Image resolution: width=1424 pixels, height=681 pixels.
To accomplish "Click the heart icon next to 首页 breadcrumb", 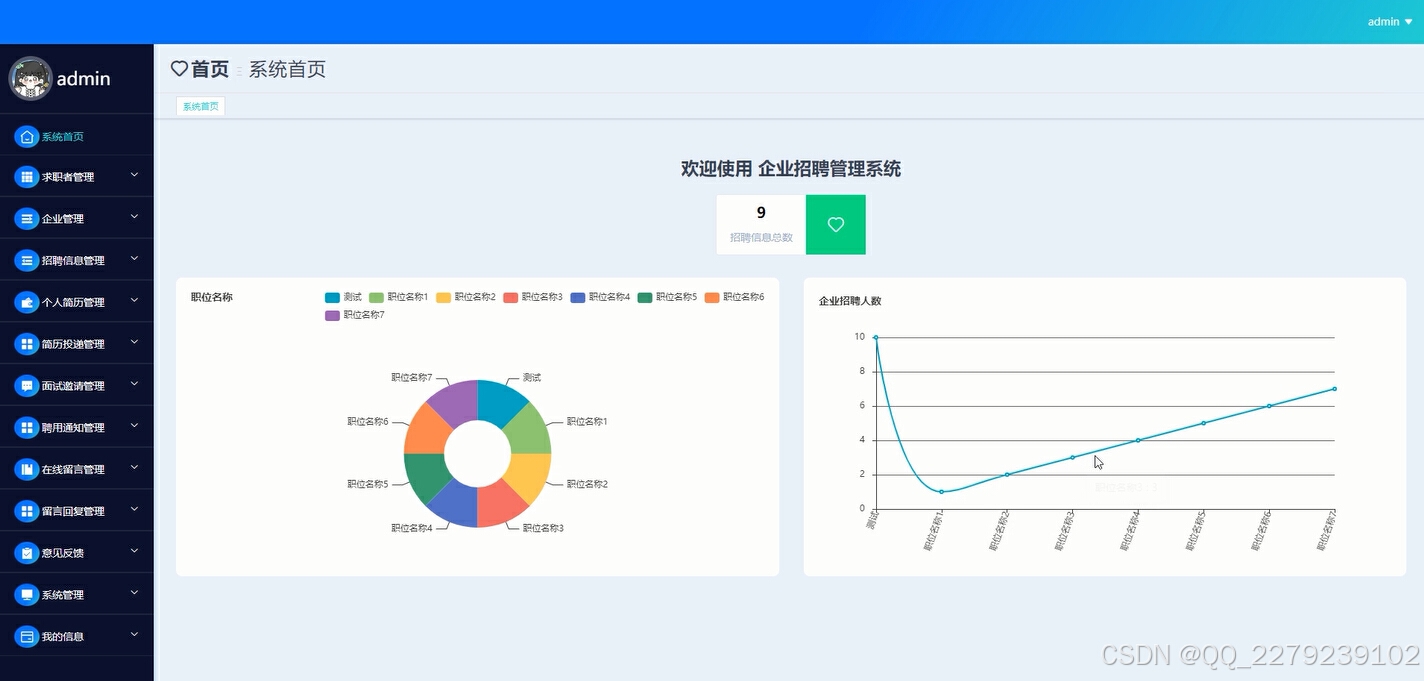I will (179, 68).
